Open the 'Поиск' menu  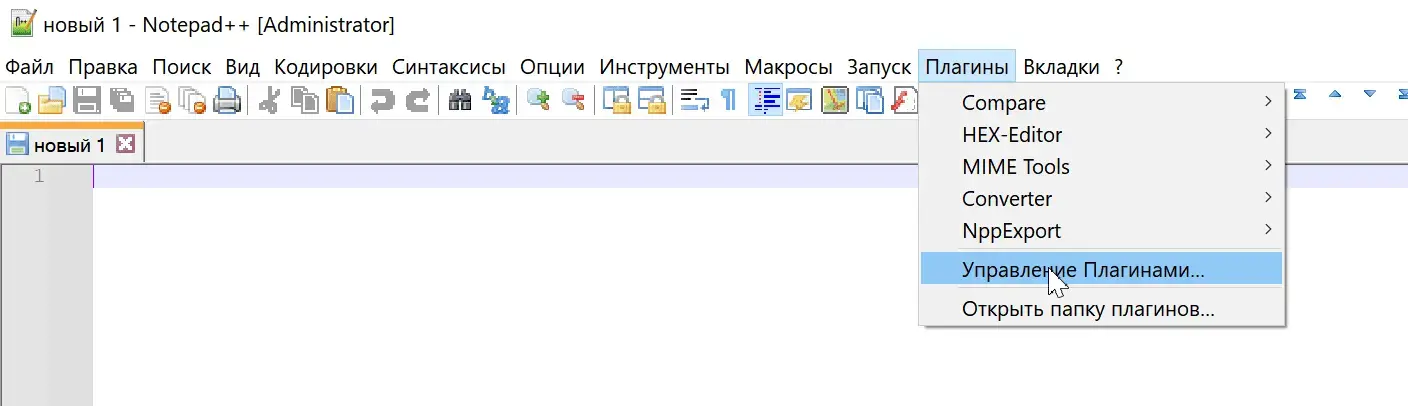[x=182, y=67]
